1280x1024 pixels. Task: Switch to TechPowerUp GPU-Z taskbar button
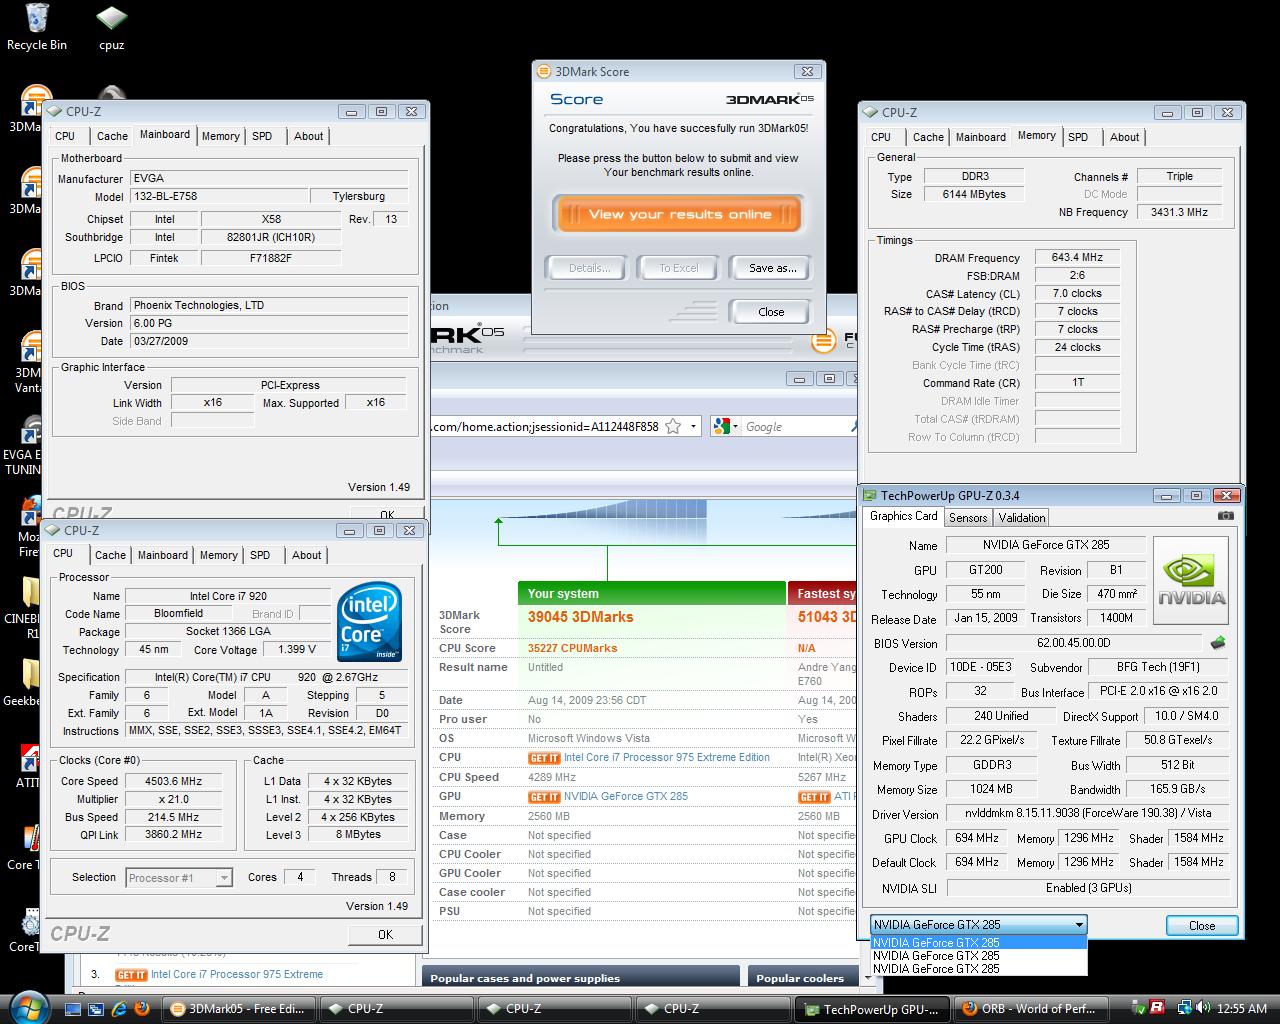click(x=870, y=1008)
